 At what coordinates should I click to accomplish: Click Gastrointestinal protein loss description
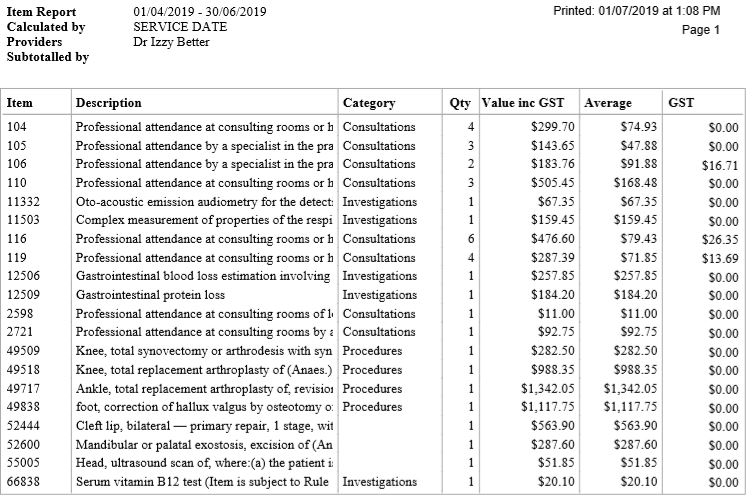click(x=150, y=295)
